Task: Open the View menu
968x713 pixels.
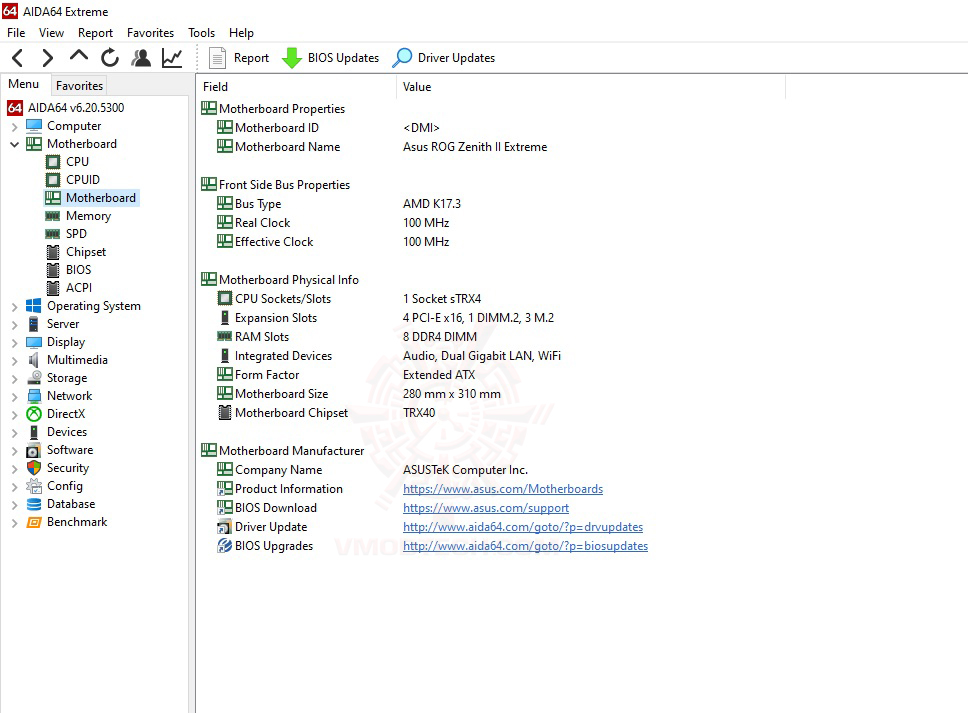Action: click(x=51, y=33)
